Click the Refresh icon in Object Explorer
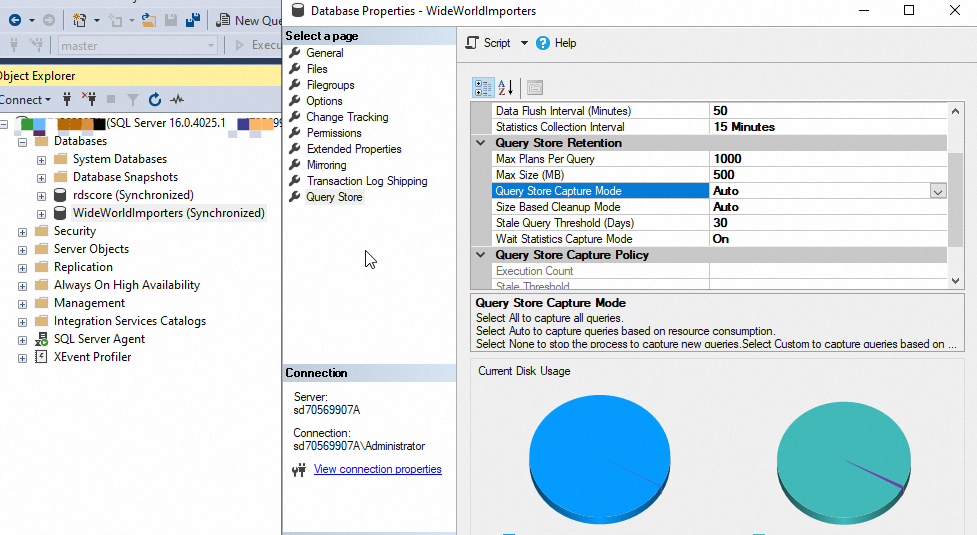This screenshot has height=535, width=977. point(155,99)
